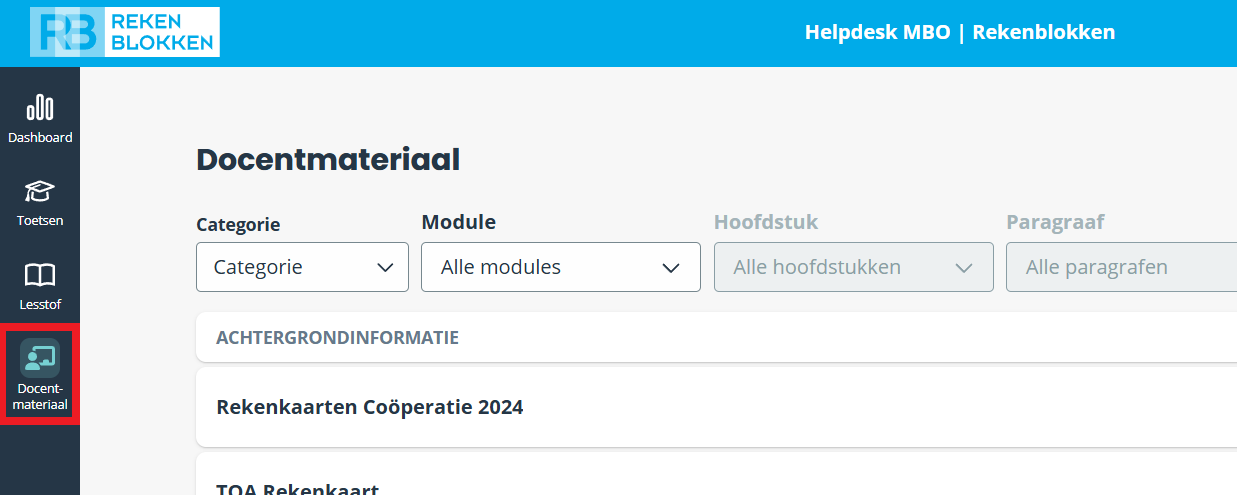Image resolution: width=1237 pixels, height=495 pixels.
Task: Open the Categorie dropdown
Action: tap(302, 267)
